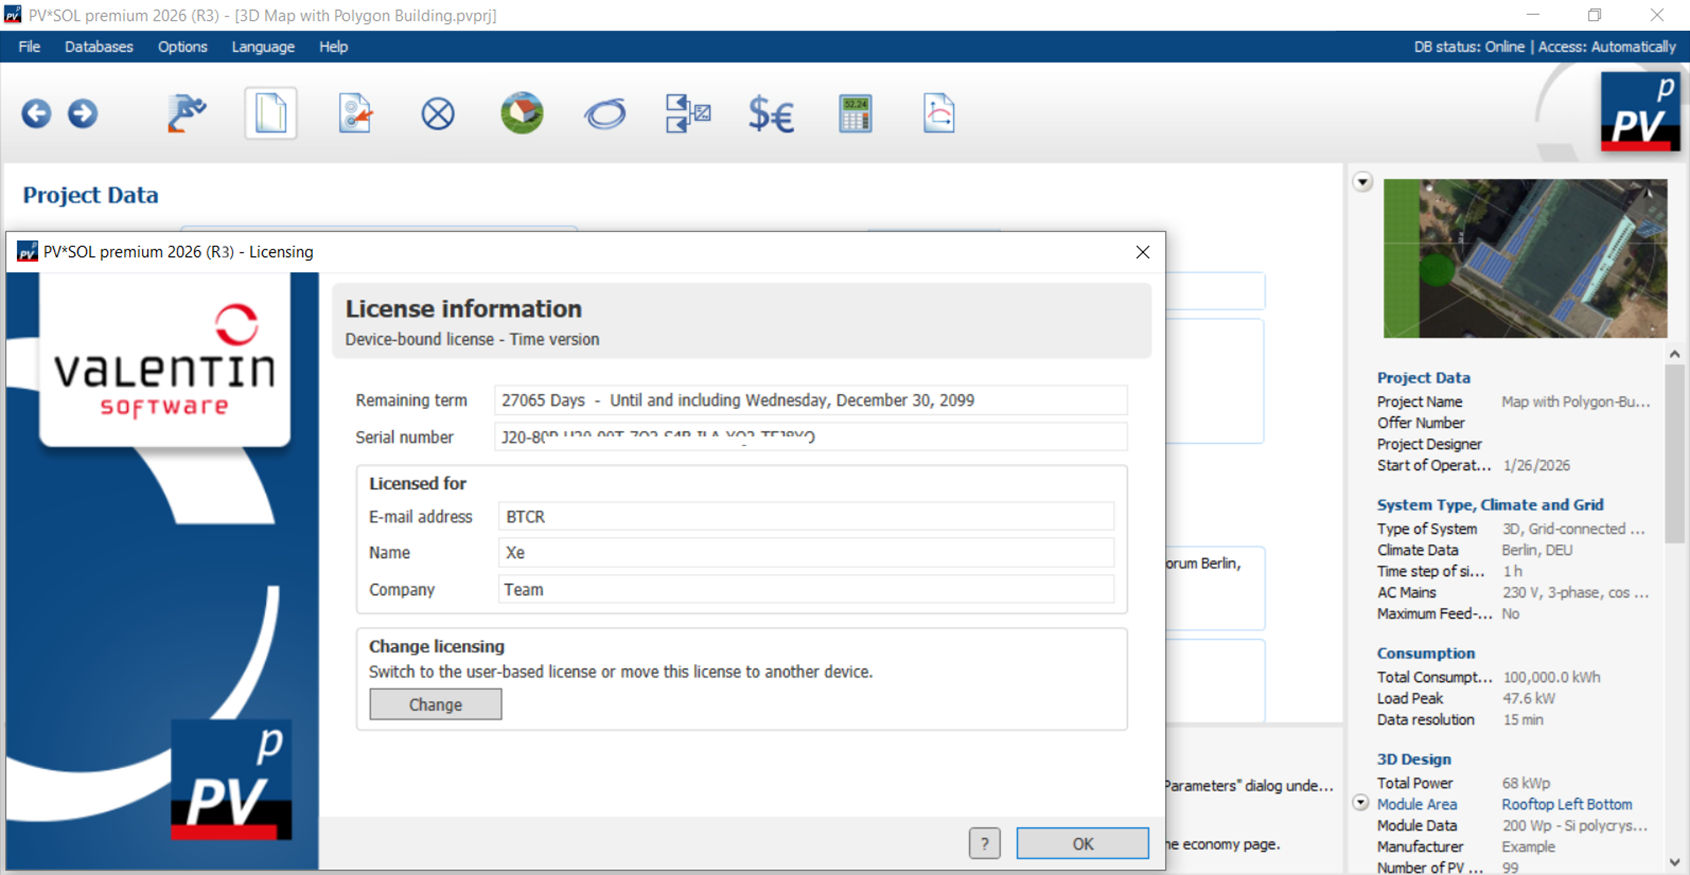Viewport: 1690px width, 875px height.
Task: Click the Company field containing Team
Action: click(x=806, y=589)
